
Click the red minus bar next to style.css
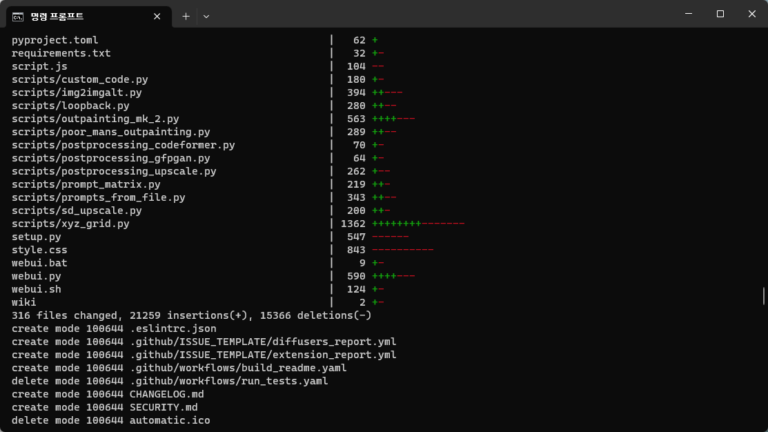[402, 250]
